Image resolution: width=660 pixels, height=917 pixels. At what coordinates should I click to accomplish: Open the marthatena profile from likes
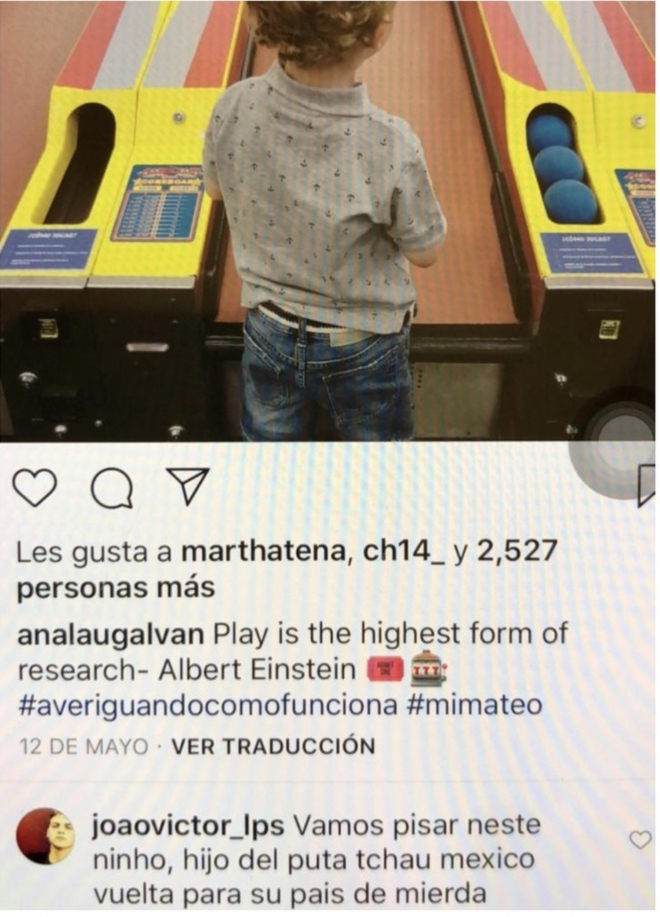(x=262, y=550)
